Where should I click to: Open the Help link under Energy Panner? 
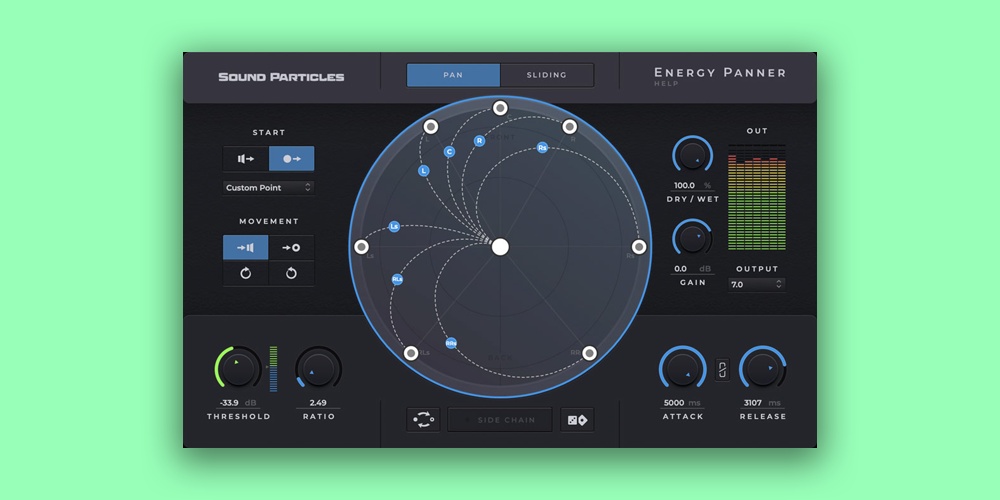[x=667, y=84]
